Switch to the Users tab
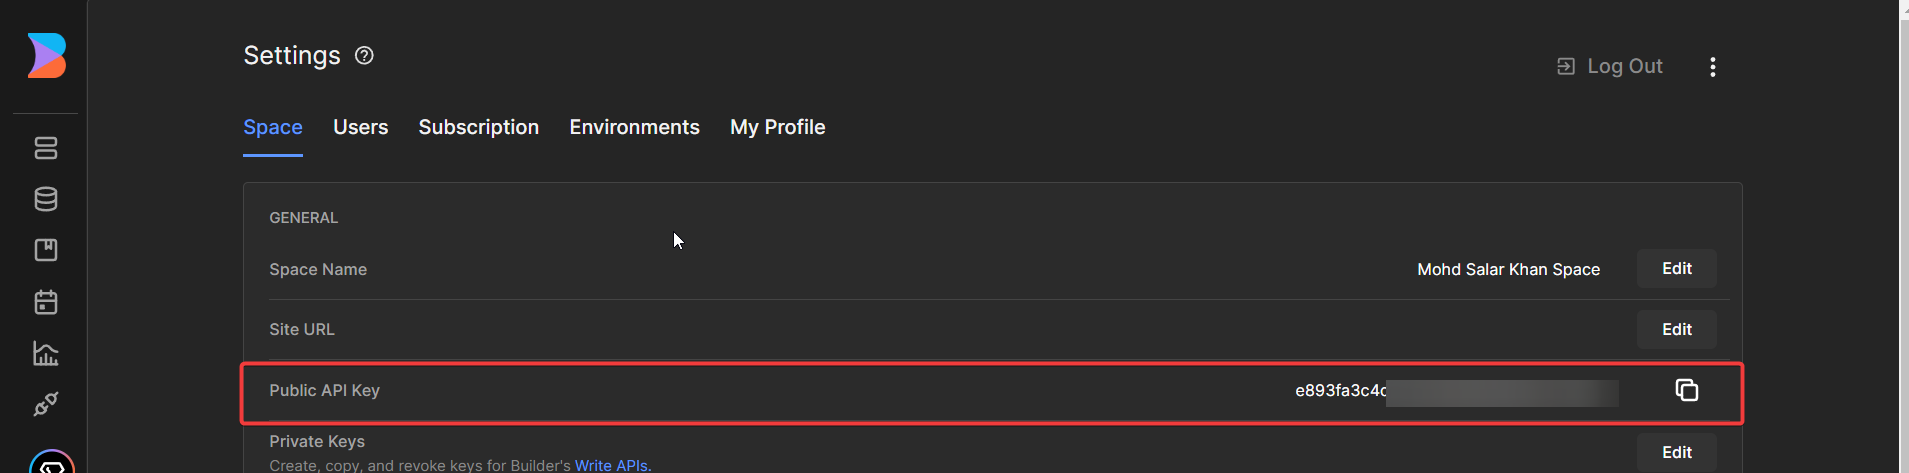Viewport: 1909px width, 473px height. (360, 127)
